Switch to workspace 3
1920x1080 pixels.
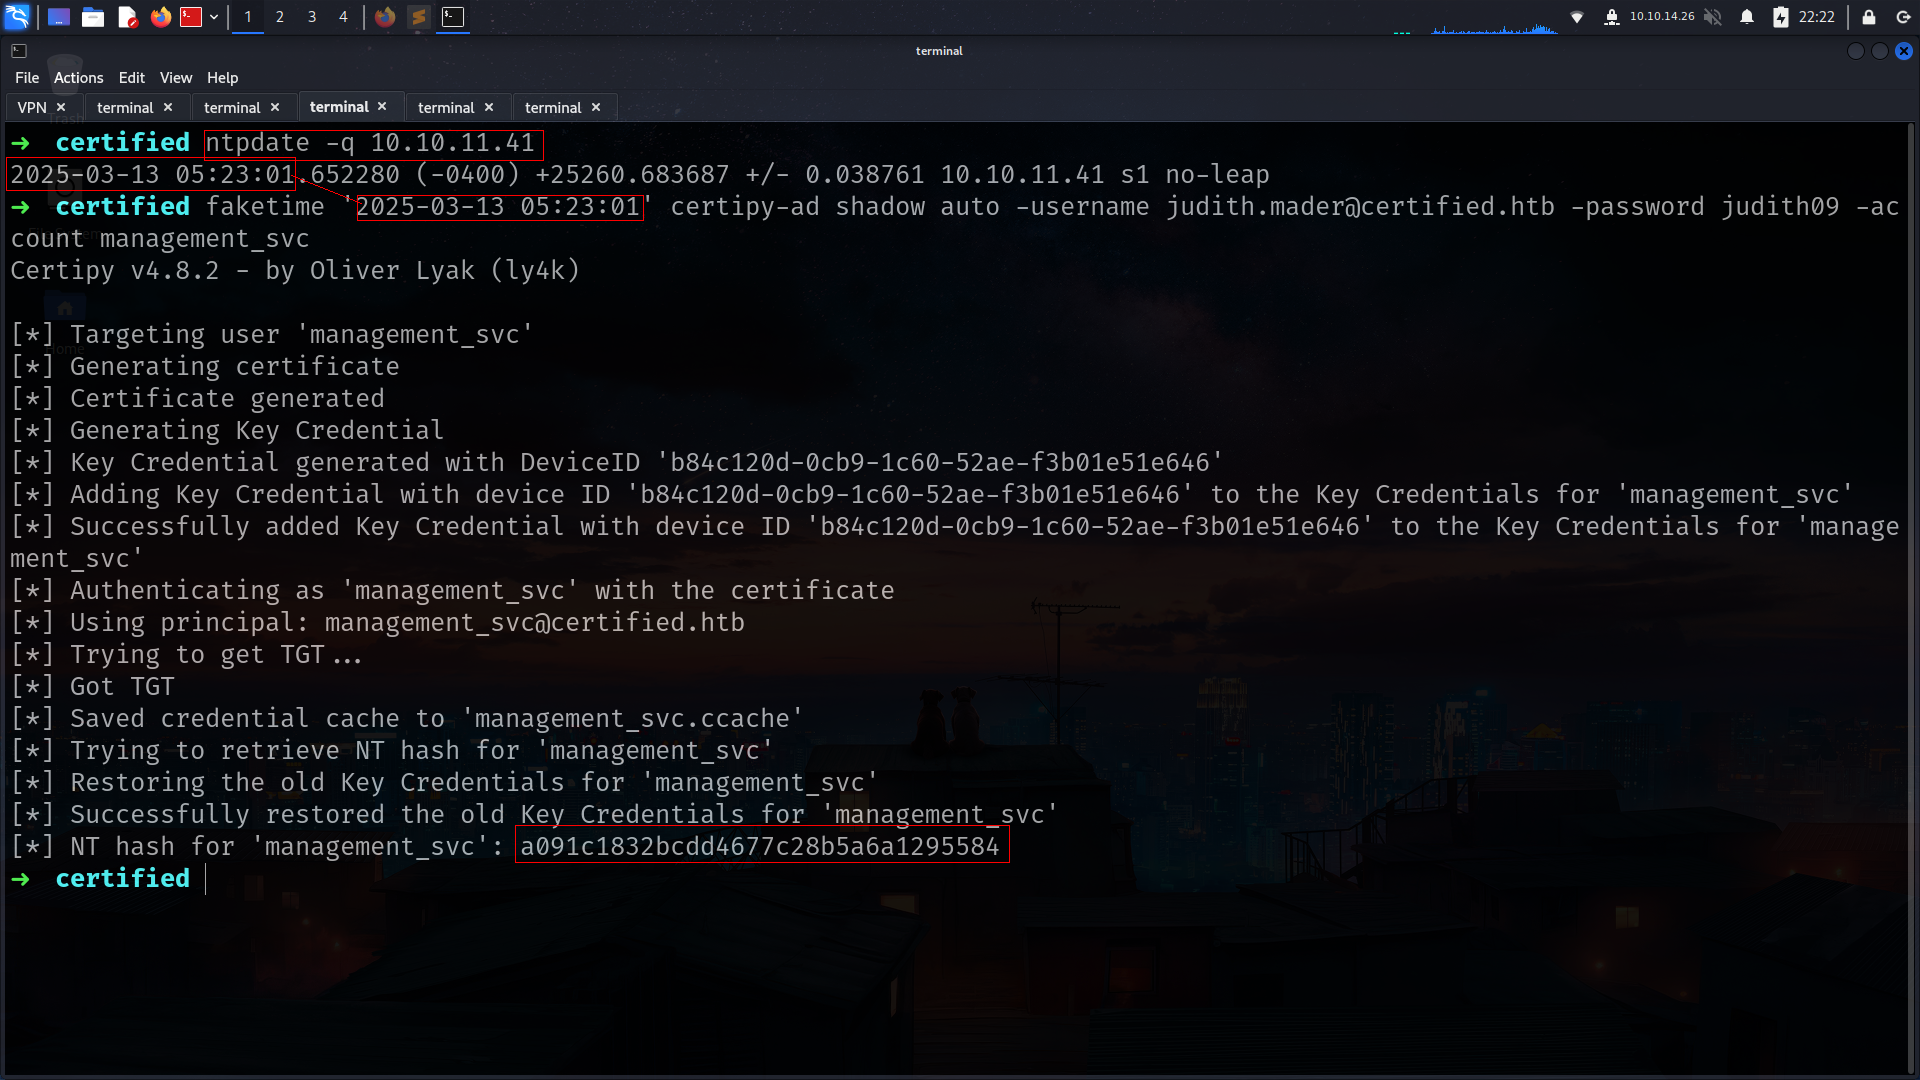(312, 17)
